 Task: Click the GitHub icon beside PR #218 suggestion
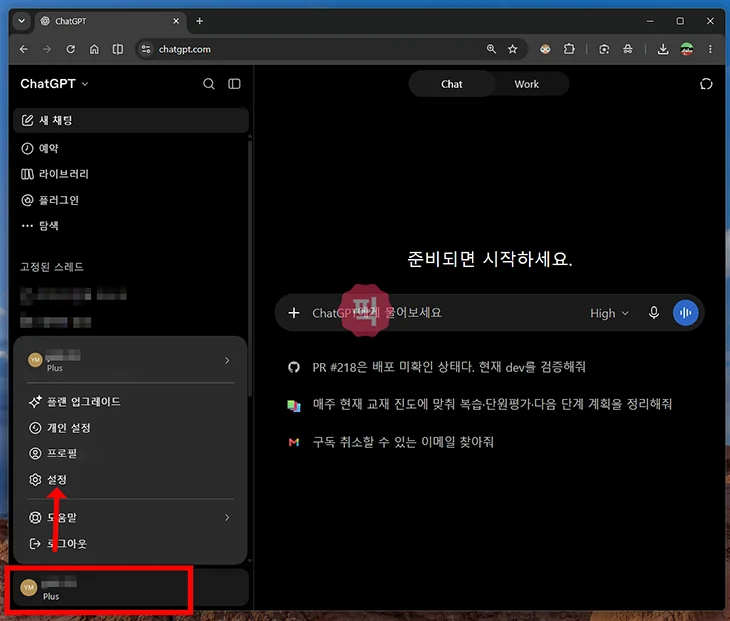294,367
